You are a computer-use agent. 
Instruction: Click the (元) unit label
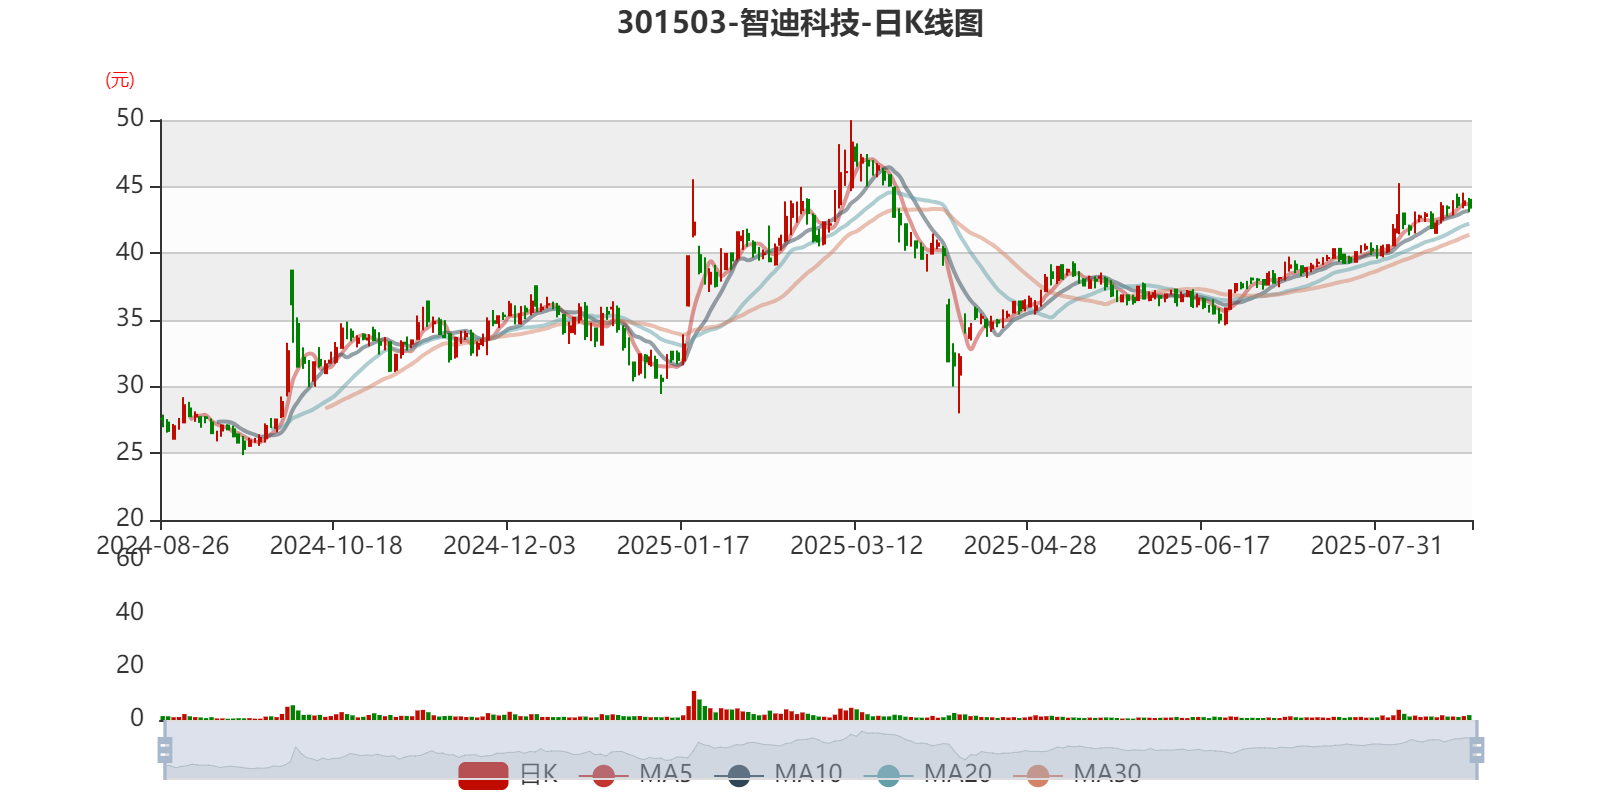click(120, 80)
